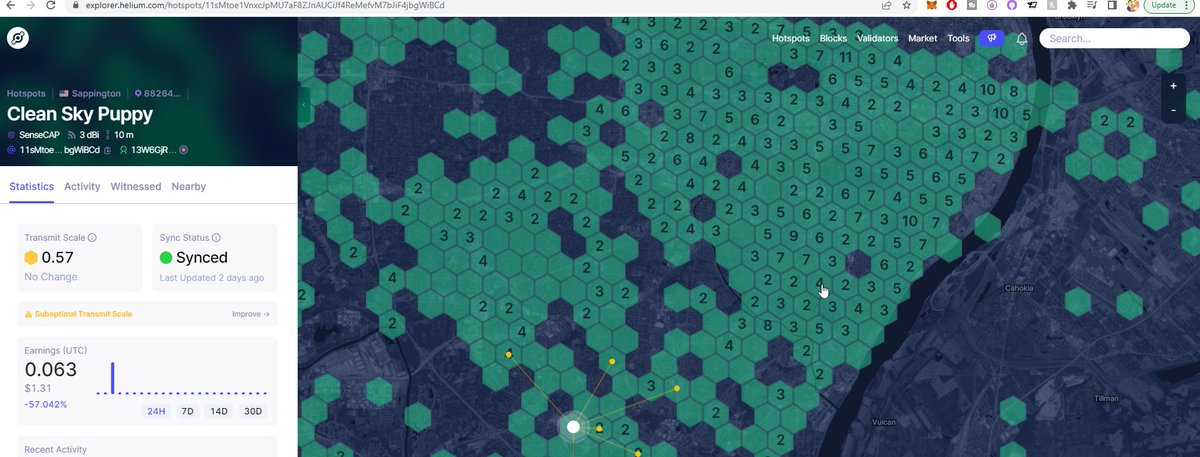Click the blue megaphone announcement button
The width and height of the screenshot is (1200, 457).
click(x=991, y=38)
